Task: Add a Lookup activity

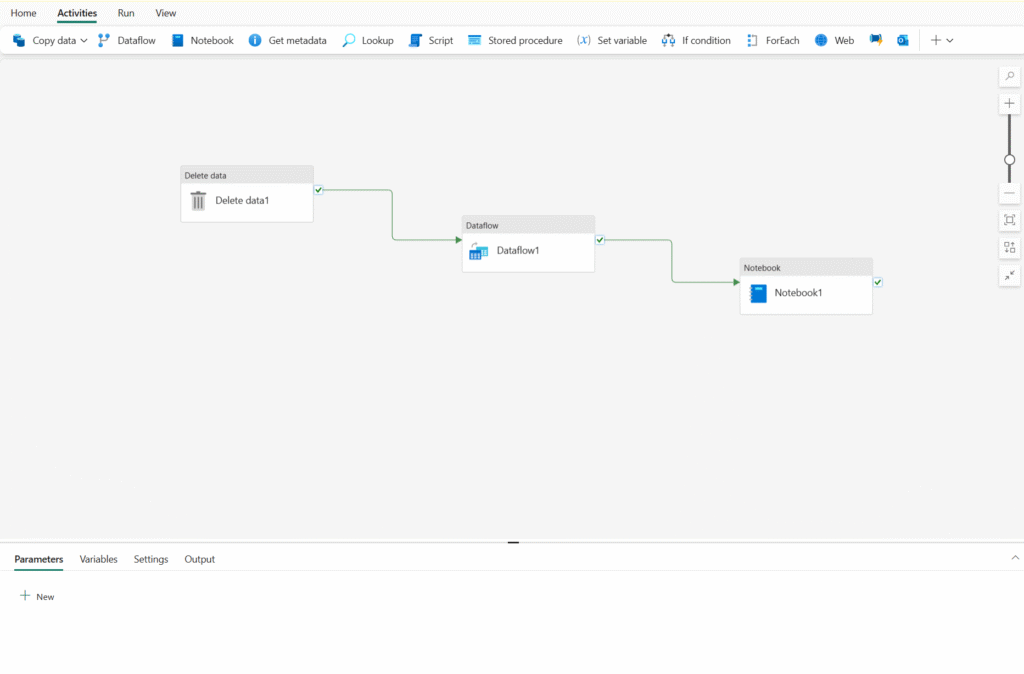Action: (x=368, y=40)
